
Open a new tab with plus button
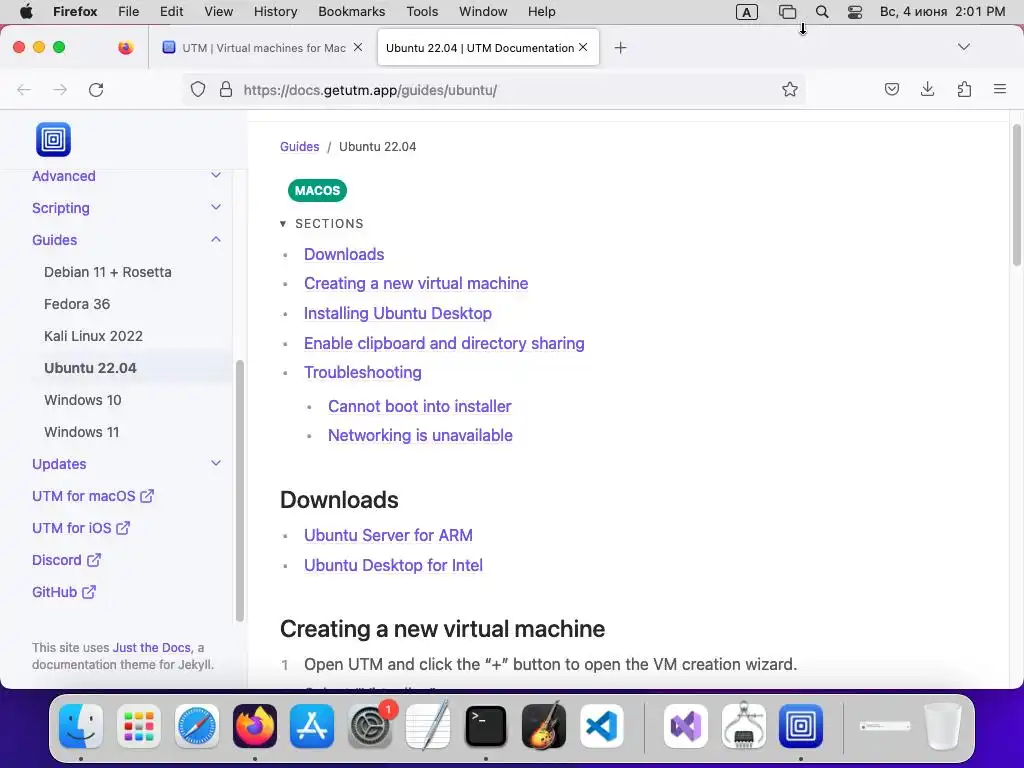[x=620, y=48]
